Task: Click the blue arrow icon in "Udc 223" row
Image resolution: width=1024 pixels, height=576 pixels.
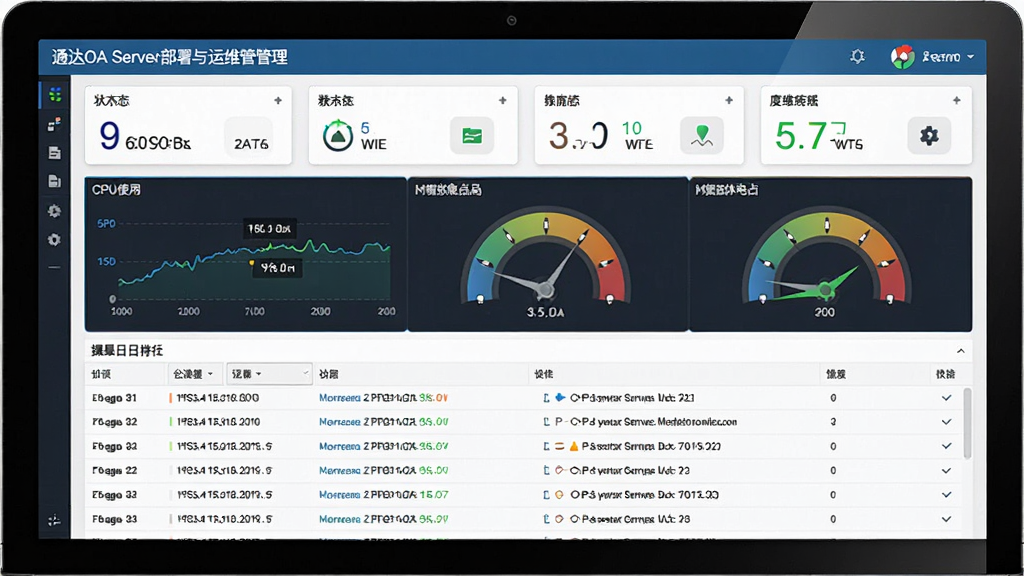Action: (x=560, y=397)
